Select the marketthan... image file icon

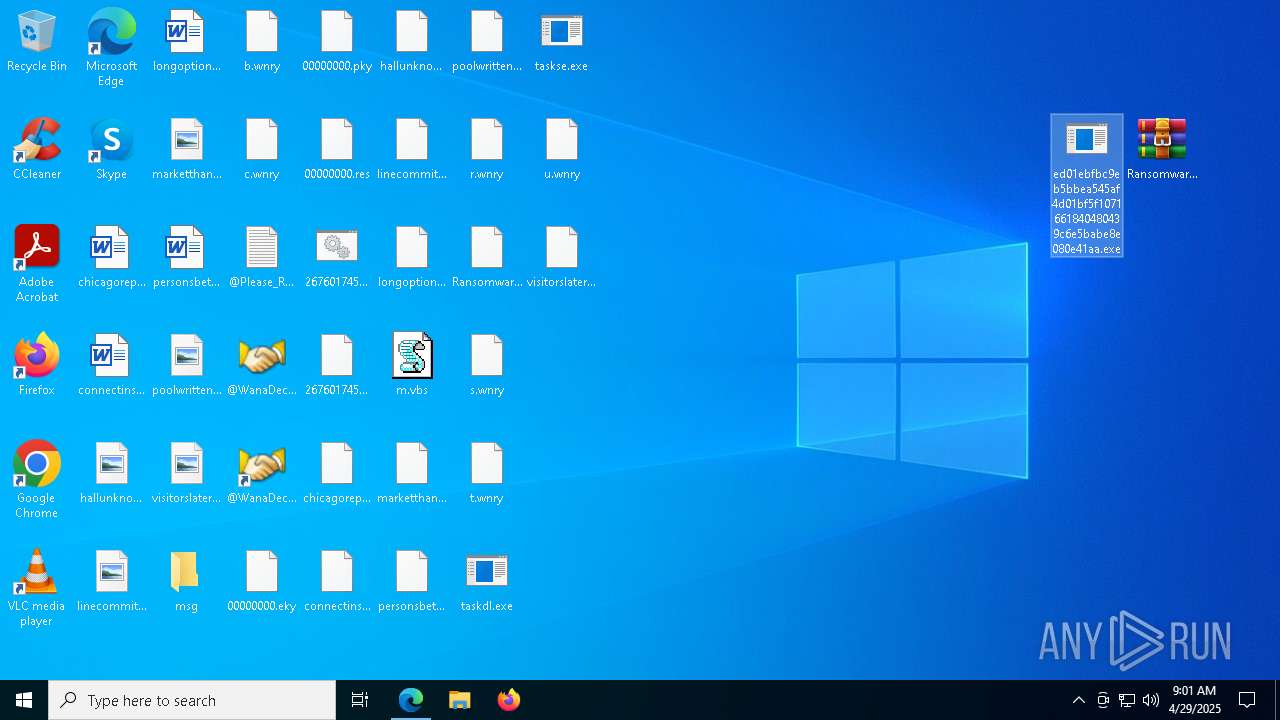(186, 150)
